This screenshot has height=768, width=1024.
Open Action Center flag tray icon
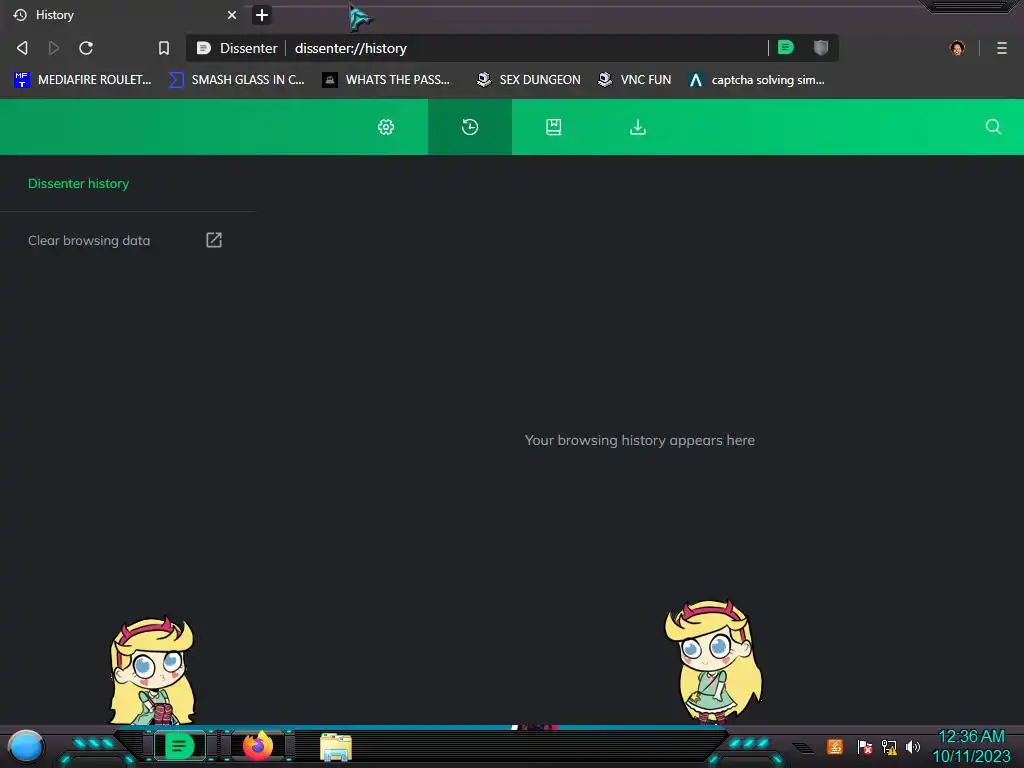pyautogui.click(x=864, y=746)
